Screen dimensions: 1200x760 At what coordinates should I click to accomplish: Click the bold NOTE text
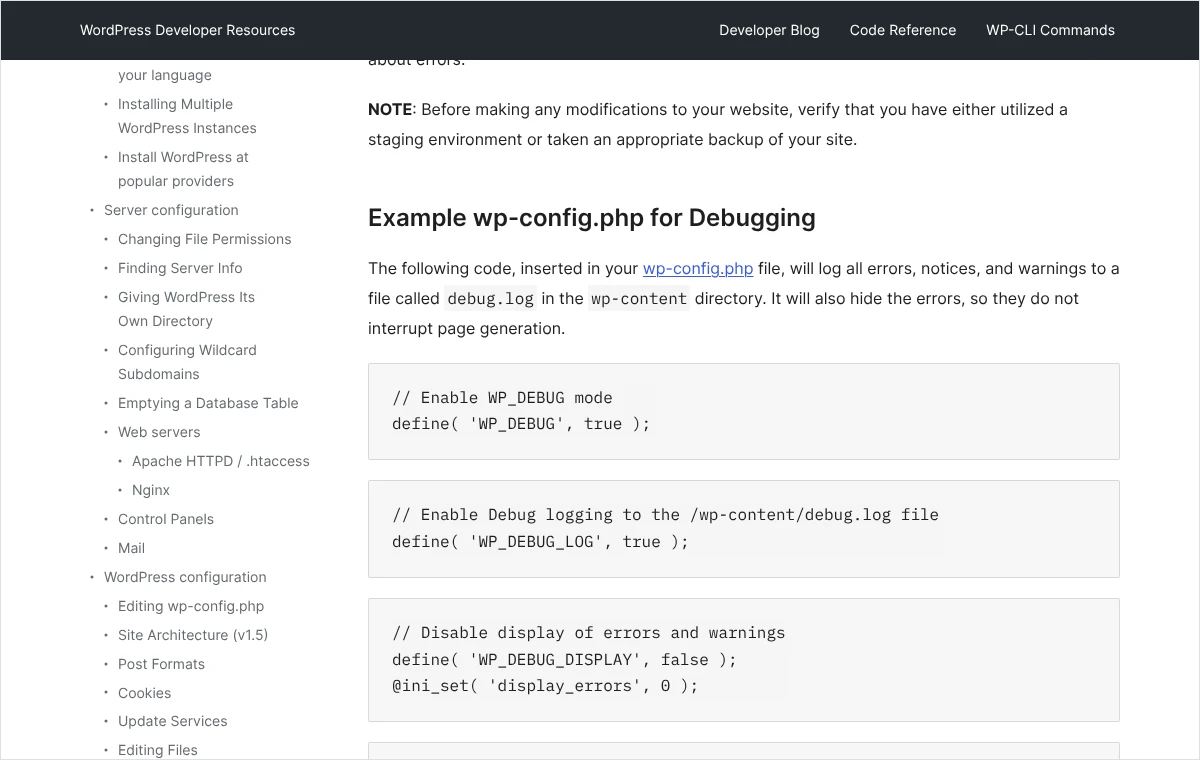tap(390, 109)
